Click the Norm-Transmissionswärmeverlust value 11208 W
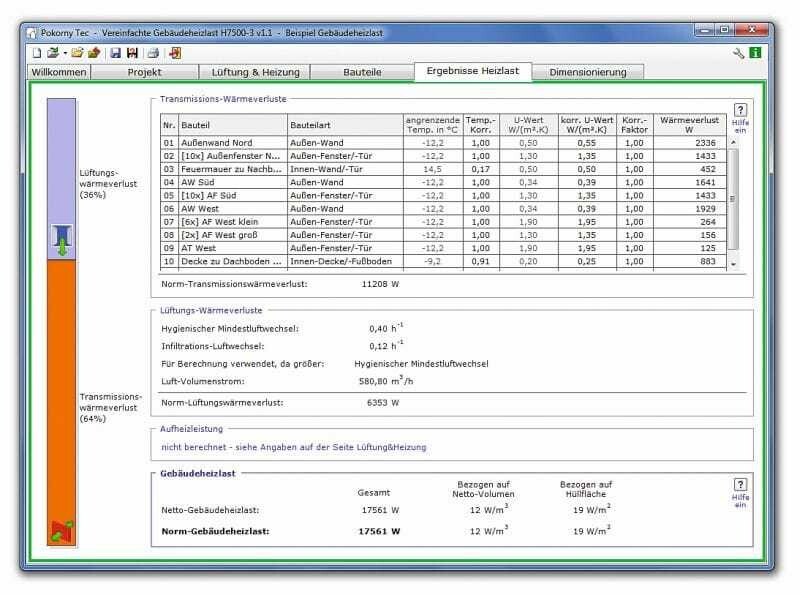This screenshot has height=595, width=800. point(380,284)
